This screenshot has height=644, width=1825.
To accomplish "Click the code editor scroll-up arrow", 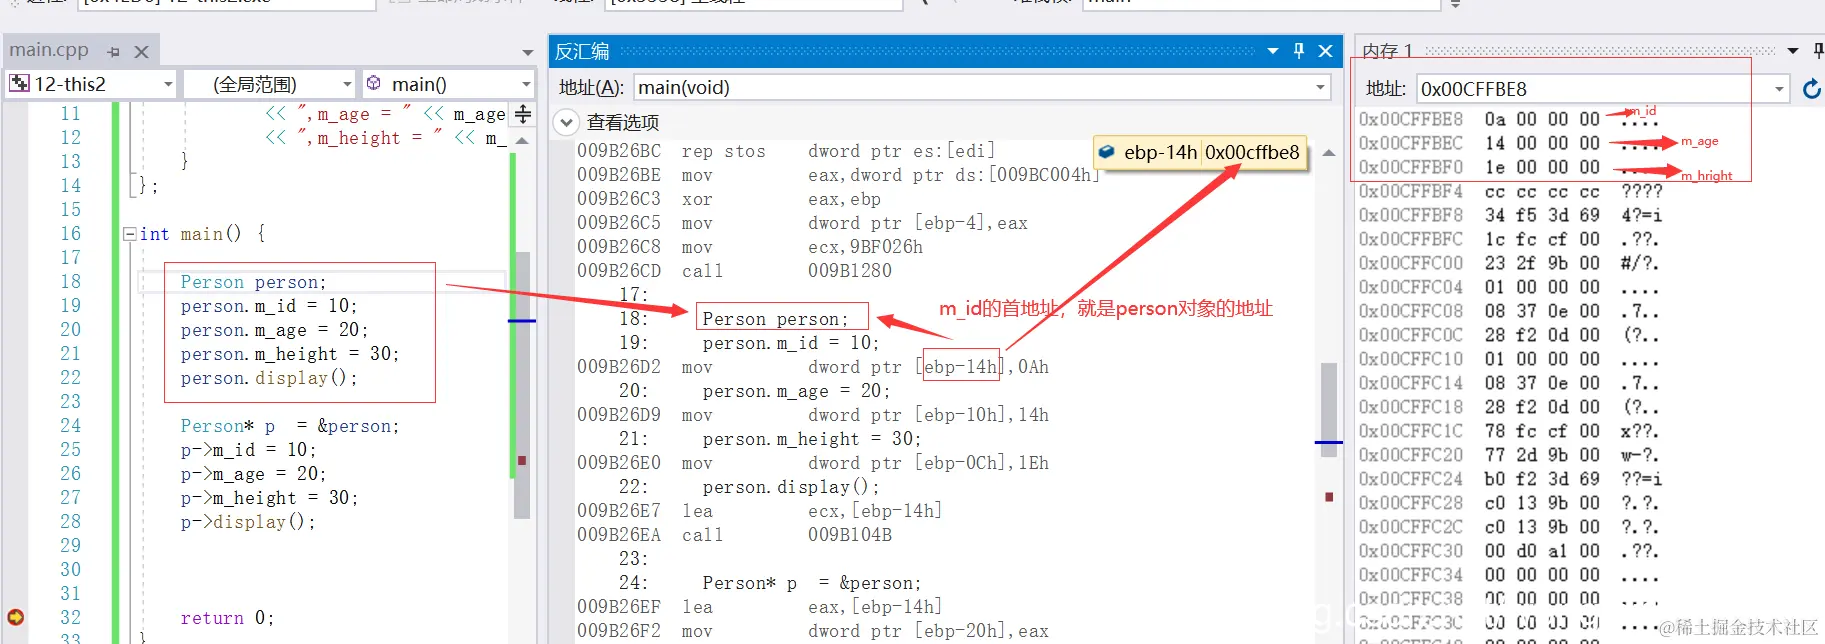I will pyautogui.click(x=522, y=141).
